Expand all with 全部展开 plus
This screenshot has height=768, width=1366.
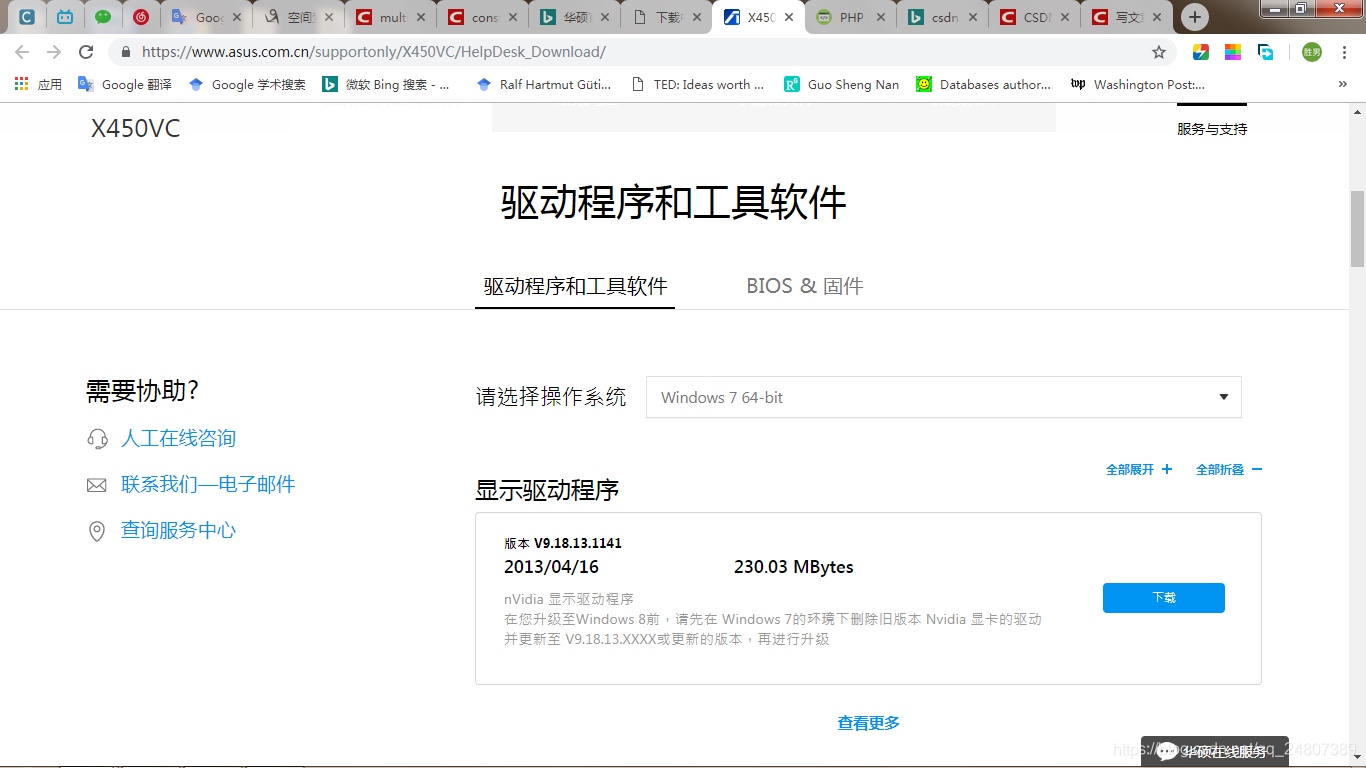pos(1139,469)
